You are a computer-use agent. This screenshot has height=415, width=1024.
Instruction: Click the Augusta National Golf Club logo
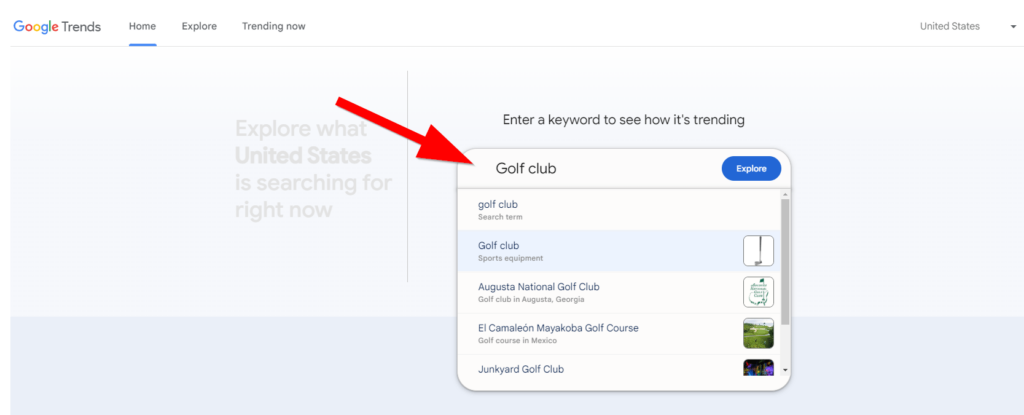758,292
